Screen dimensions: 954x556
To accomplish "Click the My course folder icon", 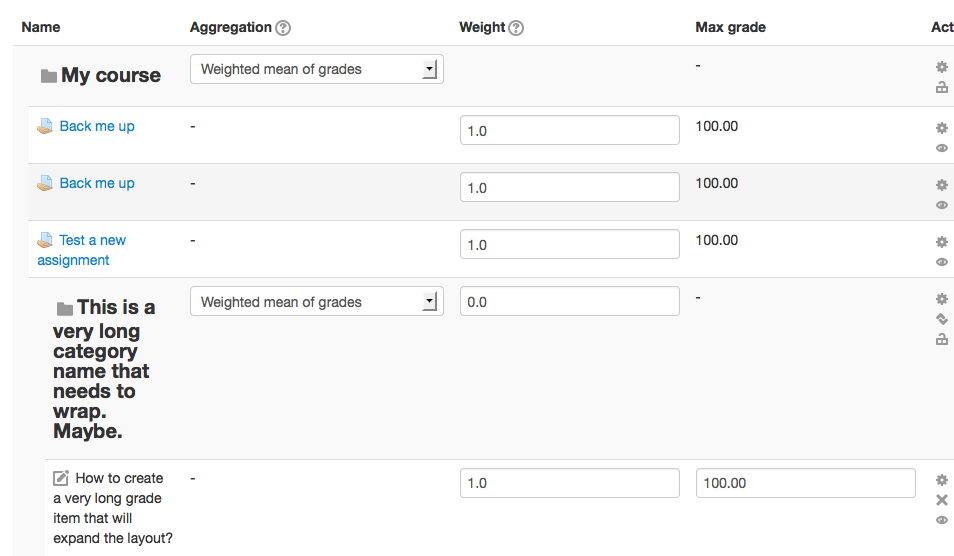I will coord(49,75).
